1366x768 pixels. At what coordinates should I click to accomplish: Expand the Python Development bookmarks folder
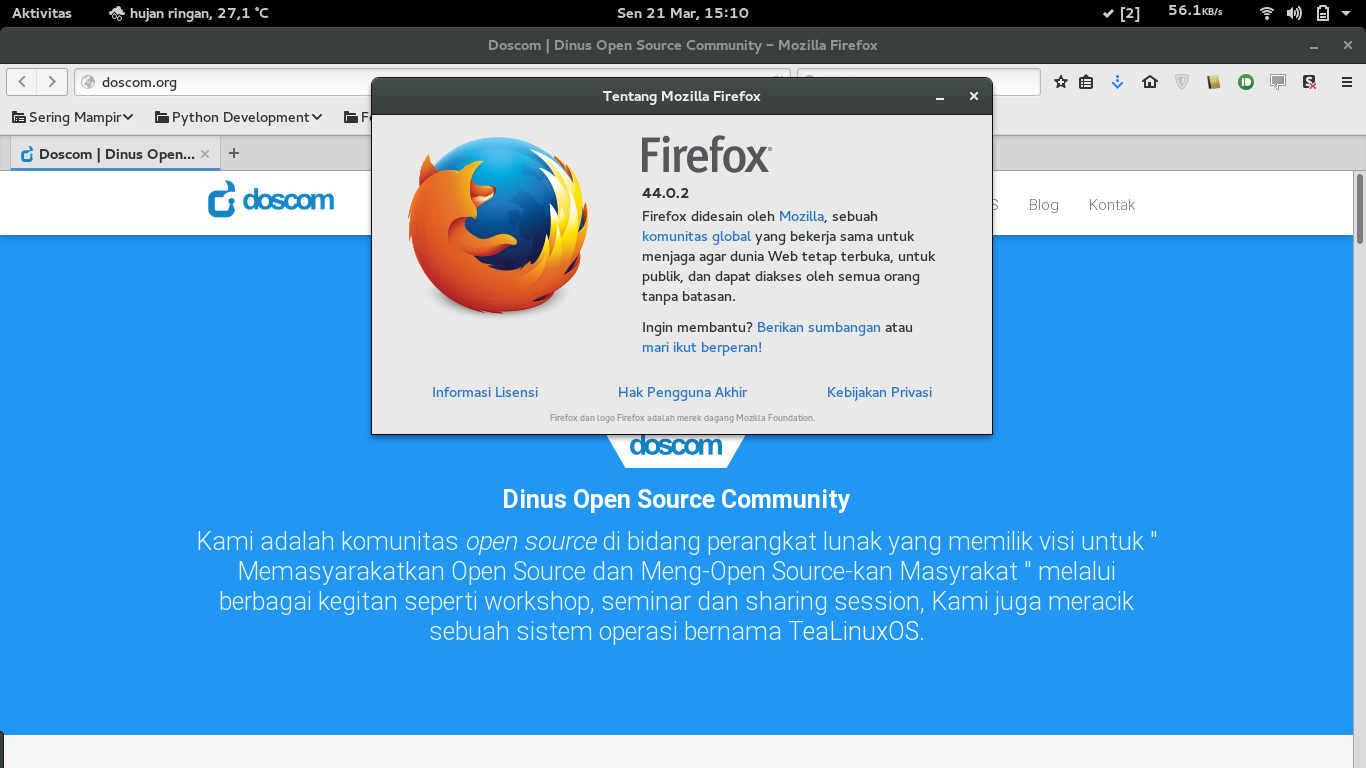point(239,117)
